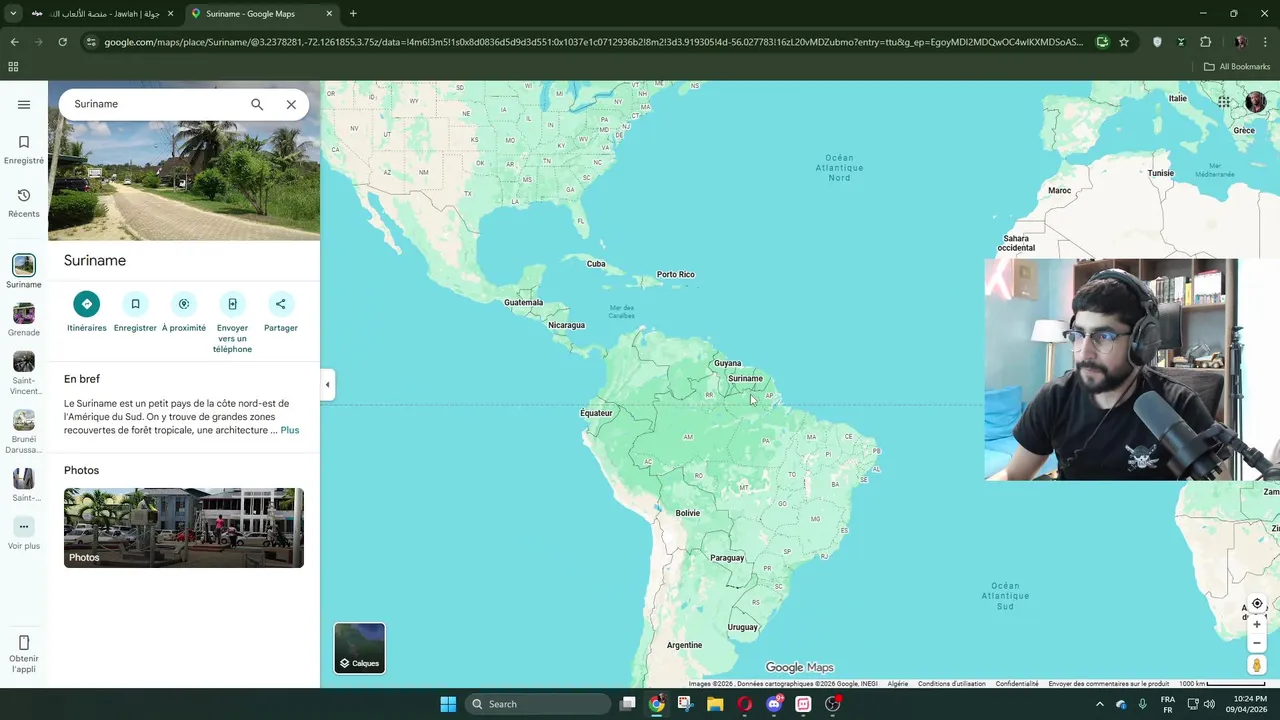This screenshot has height=720, width=1280.
Task: Open Chrome from the taskbar
Action: pyautogui.click(x=656, y=704)
